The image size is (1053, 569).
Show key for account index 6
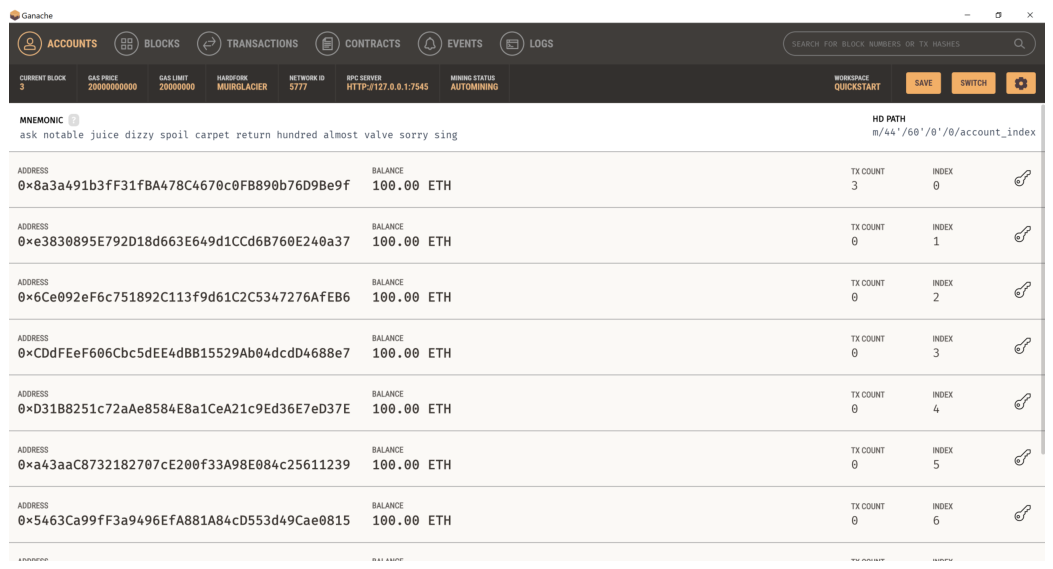click(x=1022, y=513)
